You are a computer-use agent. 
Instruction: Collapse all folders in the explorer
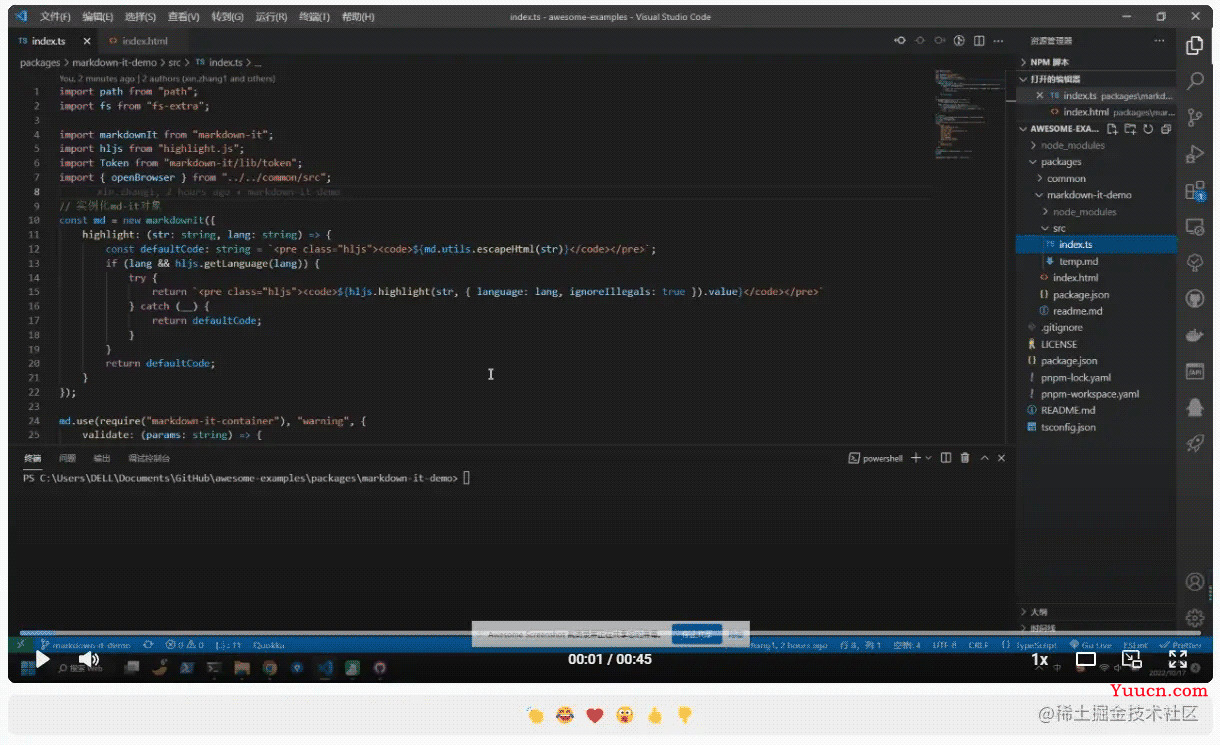[1165, 129]
